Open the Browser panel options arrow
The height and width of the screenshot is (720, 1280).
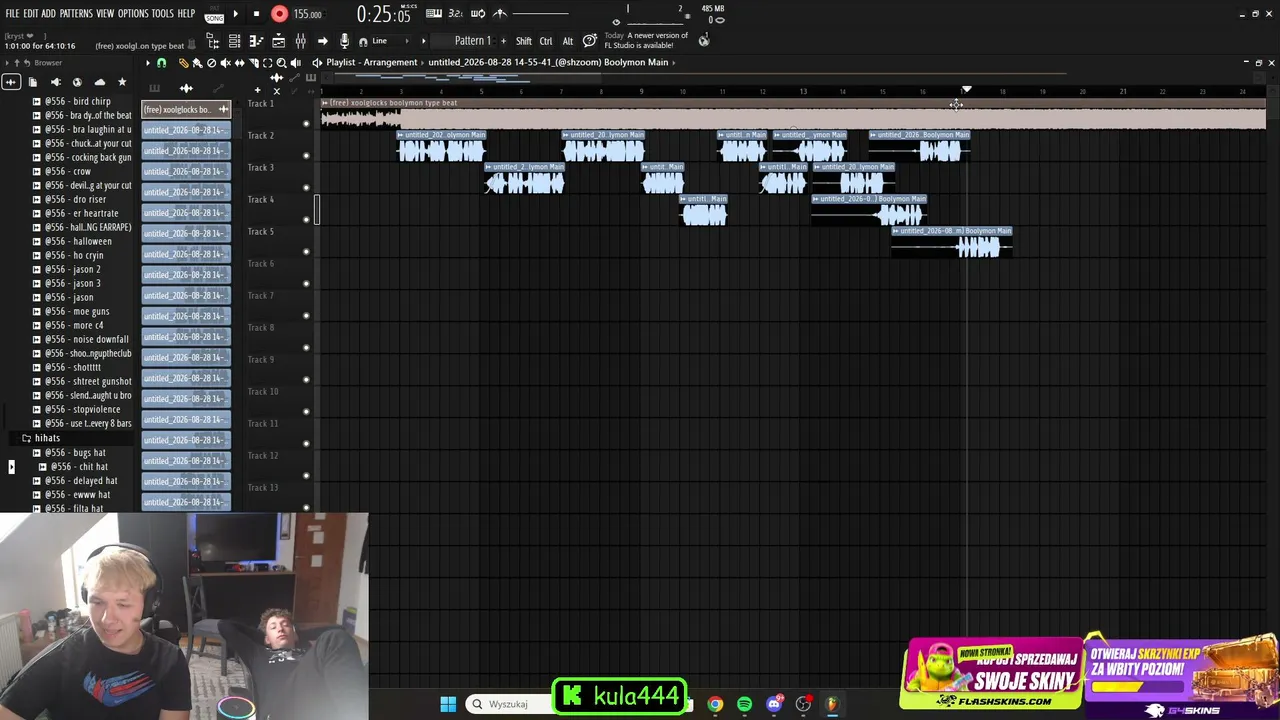[x=7, y=63]
